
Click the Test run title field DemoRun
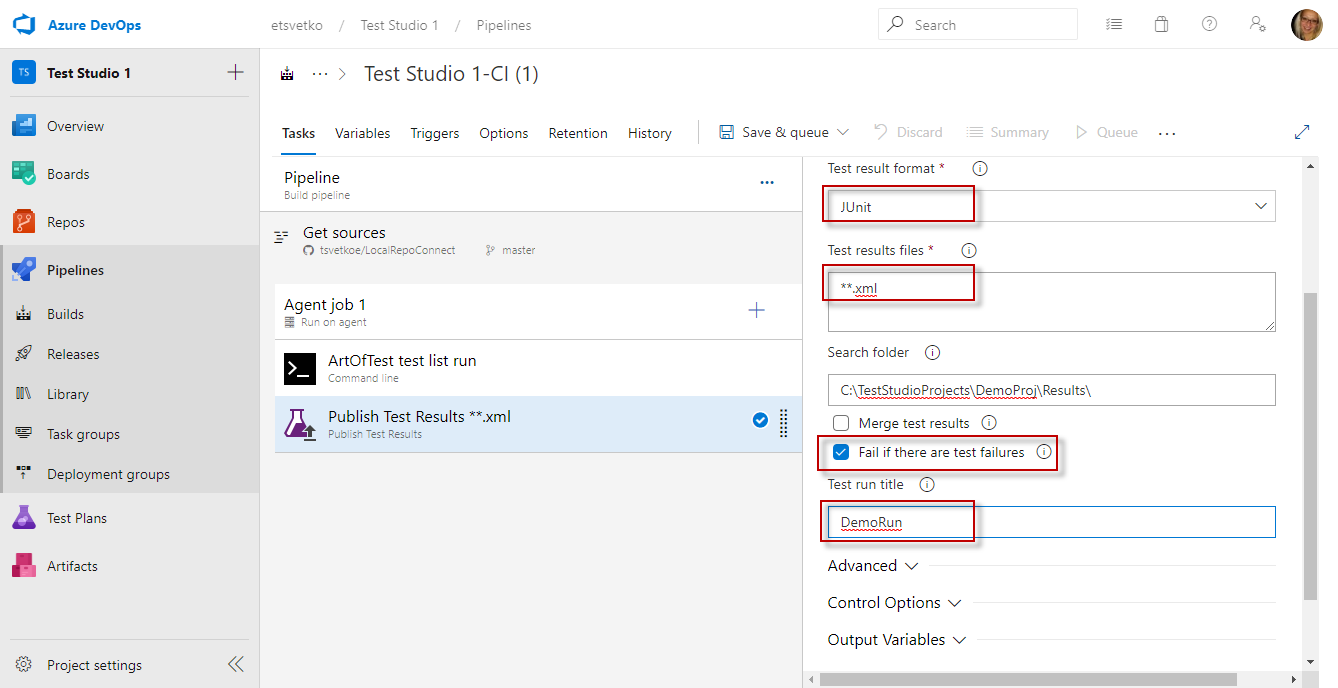click(x=1051, y=522)
